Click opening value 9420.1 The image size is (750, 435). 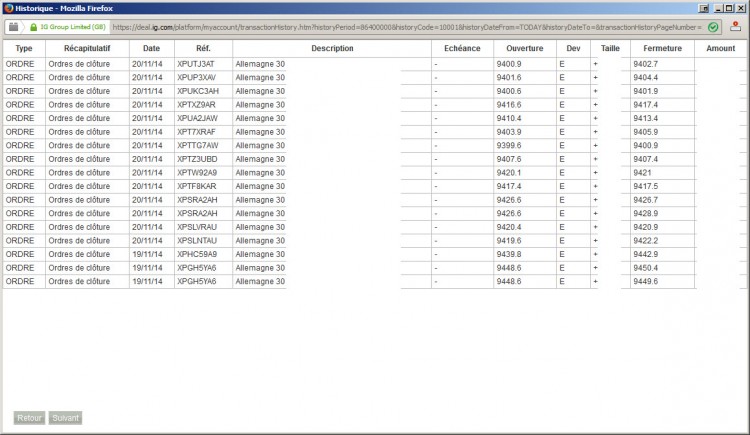[508, 173]
